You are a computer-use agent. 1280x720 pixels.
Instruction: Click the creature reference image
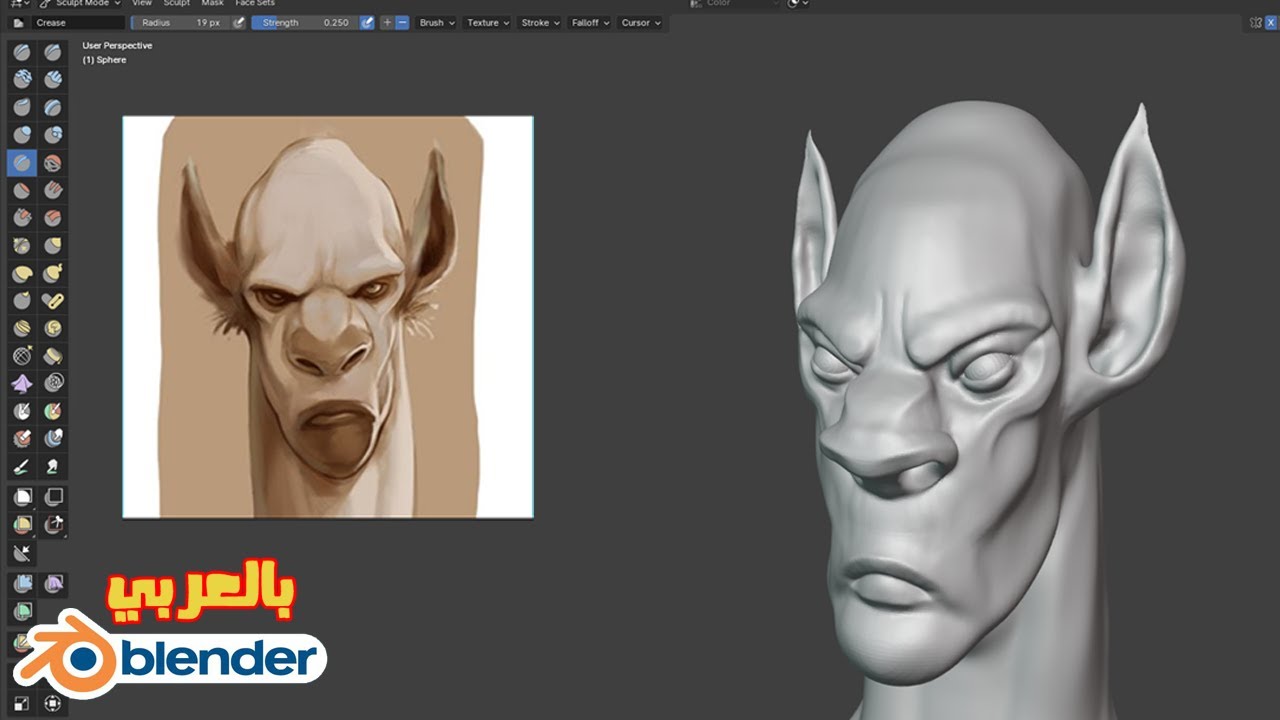point(328,317)
